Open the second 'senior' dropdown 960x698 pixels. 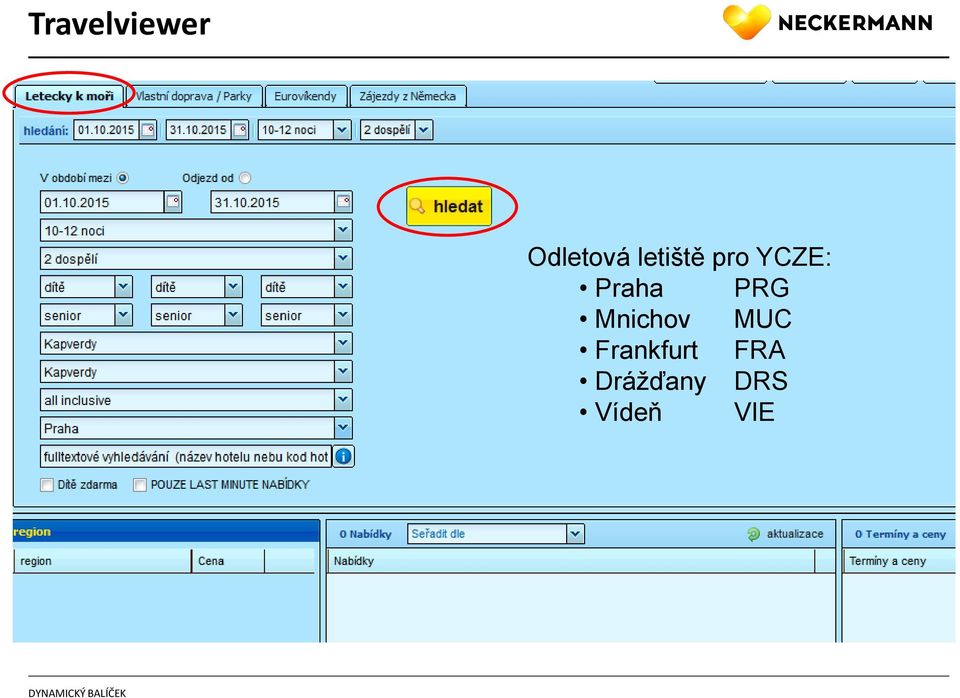click(233, 315)
